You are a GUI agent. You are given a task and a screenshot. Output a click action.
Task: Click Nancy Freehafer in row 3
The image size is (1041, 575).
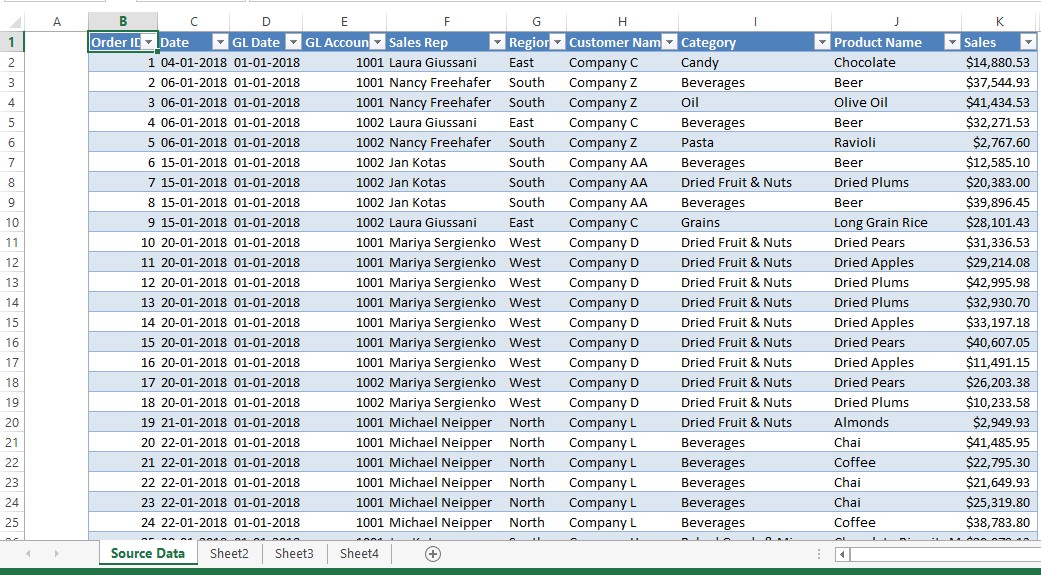(x=446, y=82)
